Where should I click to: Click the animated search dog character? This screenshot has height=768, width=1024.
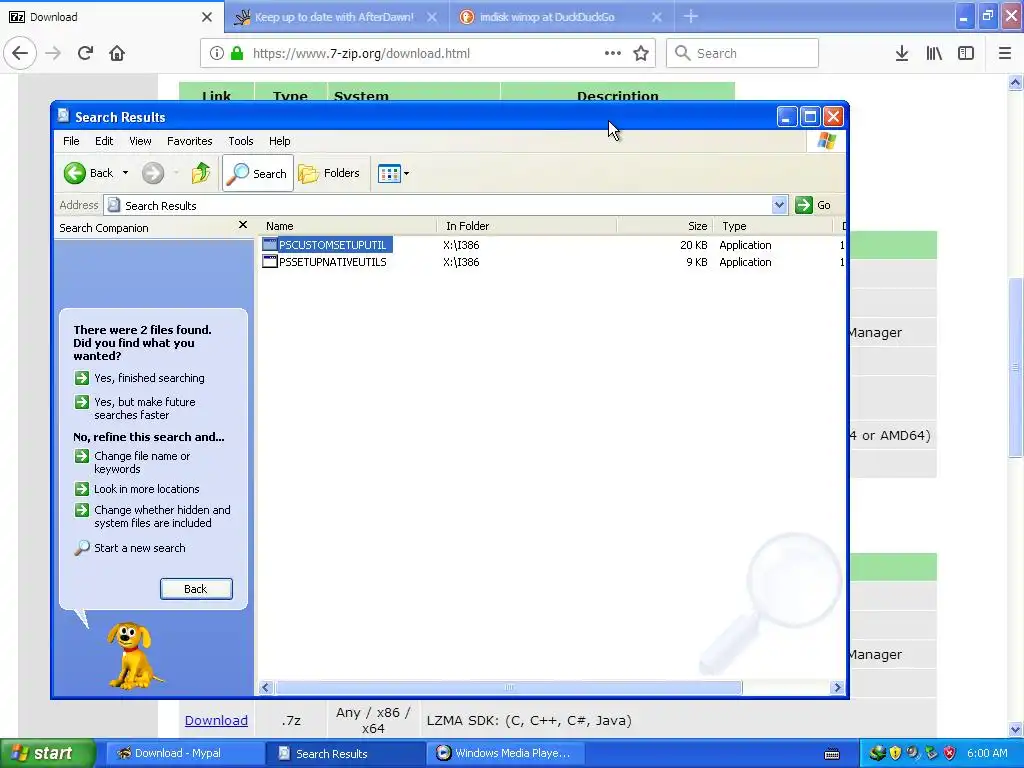coord(133,655)
